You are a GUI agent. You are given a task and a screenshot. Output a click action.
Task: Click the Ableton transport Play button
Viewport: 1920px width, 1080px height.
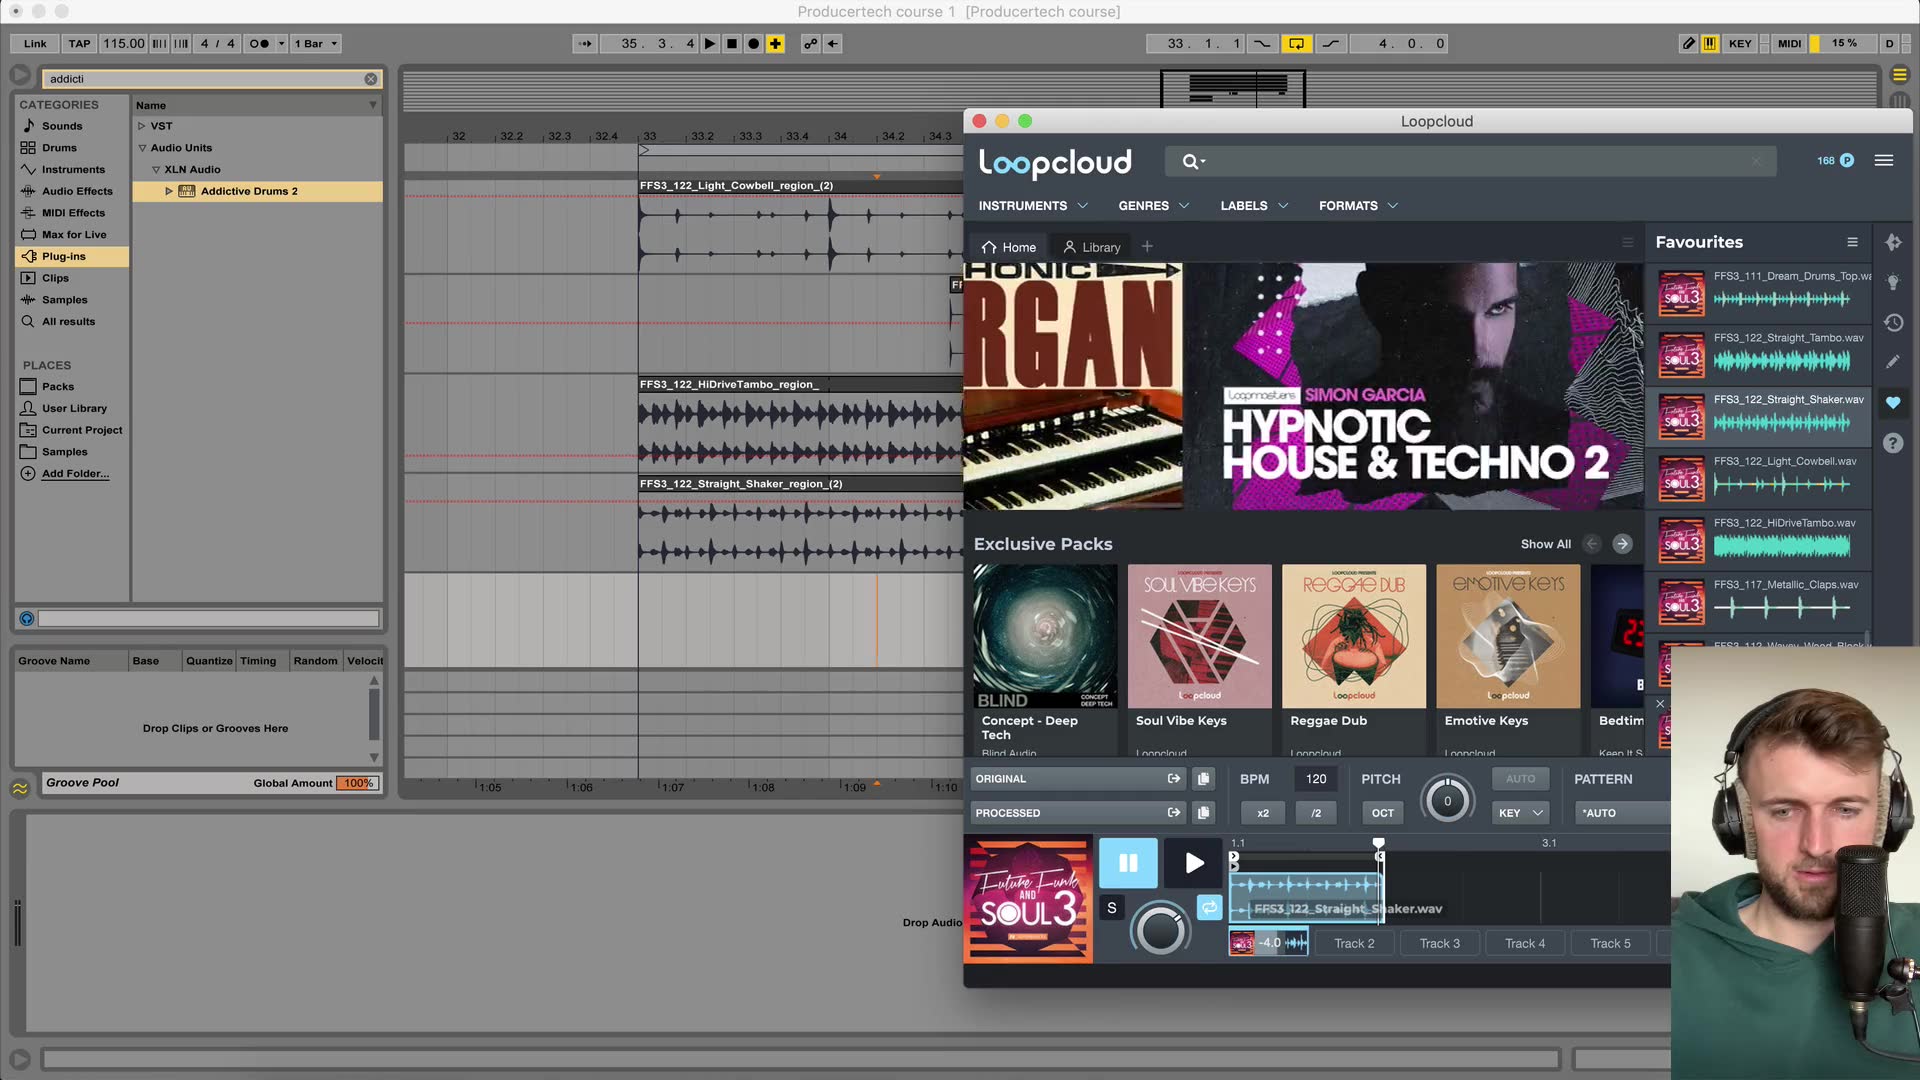[x=710, y=44]
